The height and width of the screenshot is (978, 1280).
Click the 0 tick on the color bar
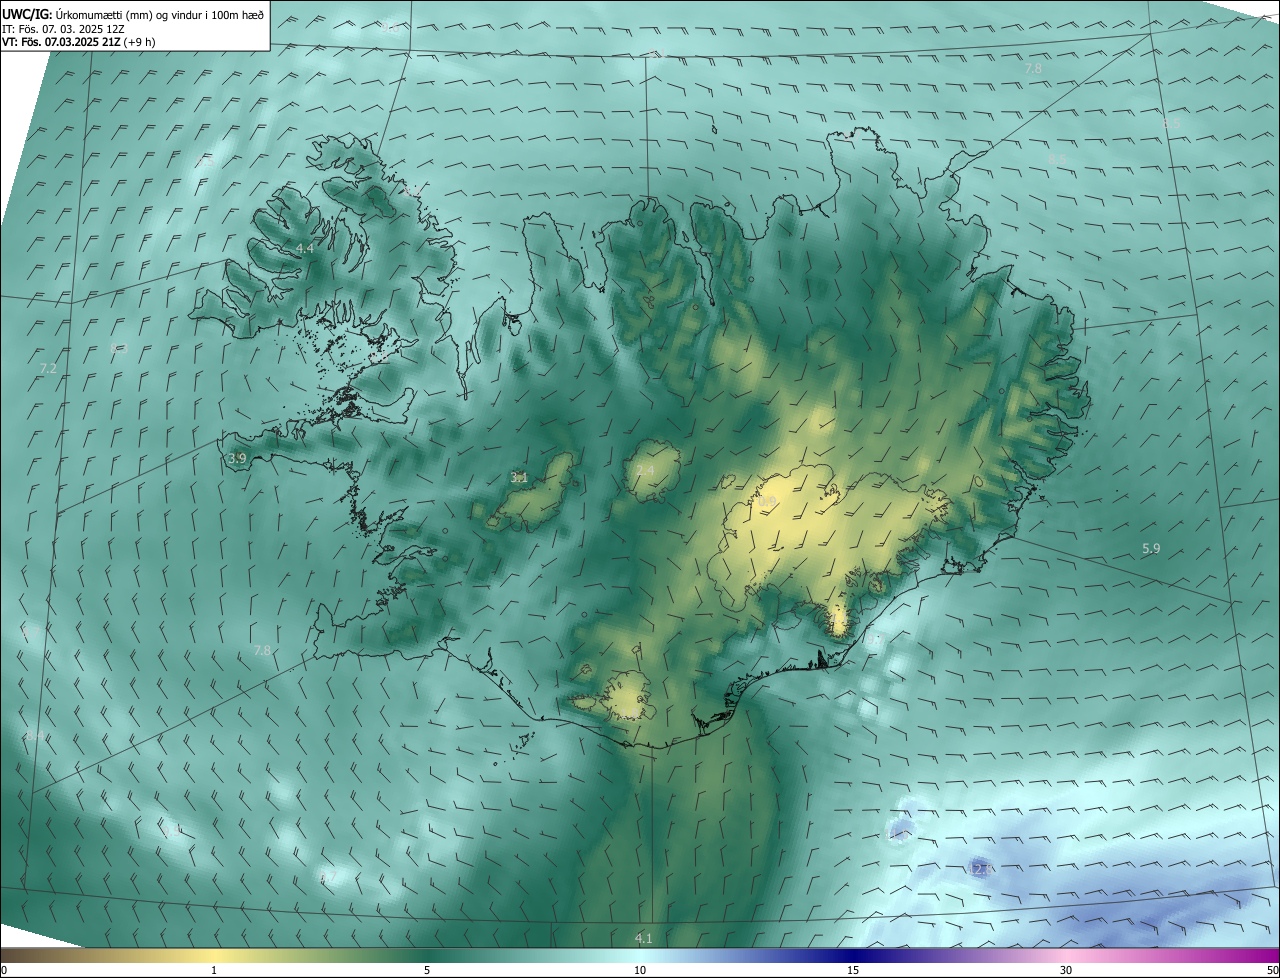4,970
